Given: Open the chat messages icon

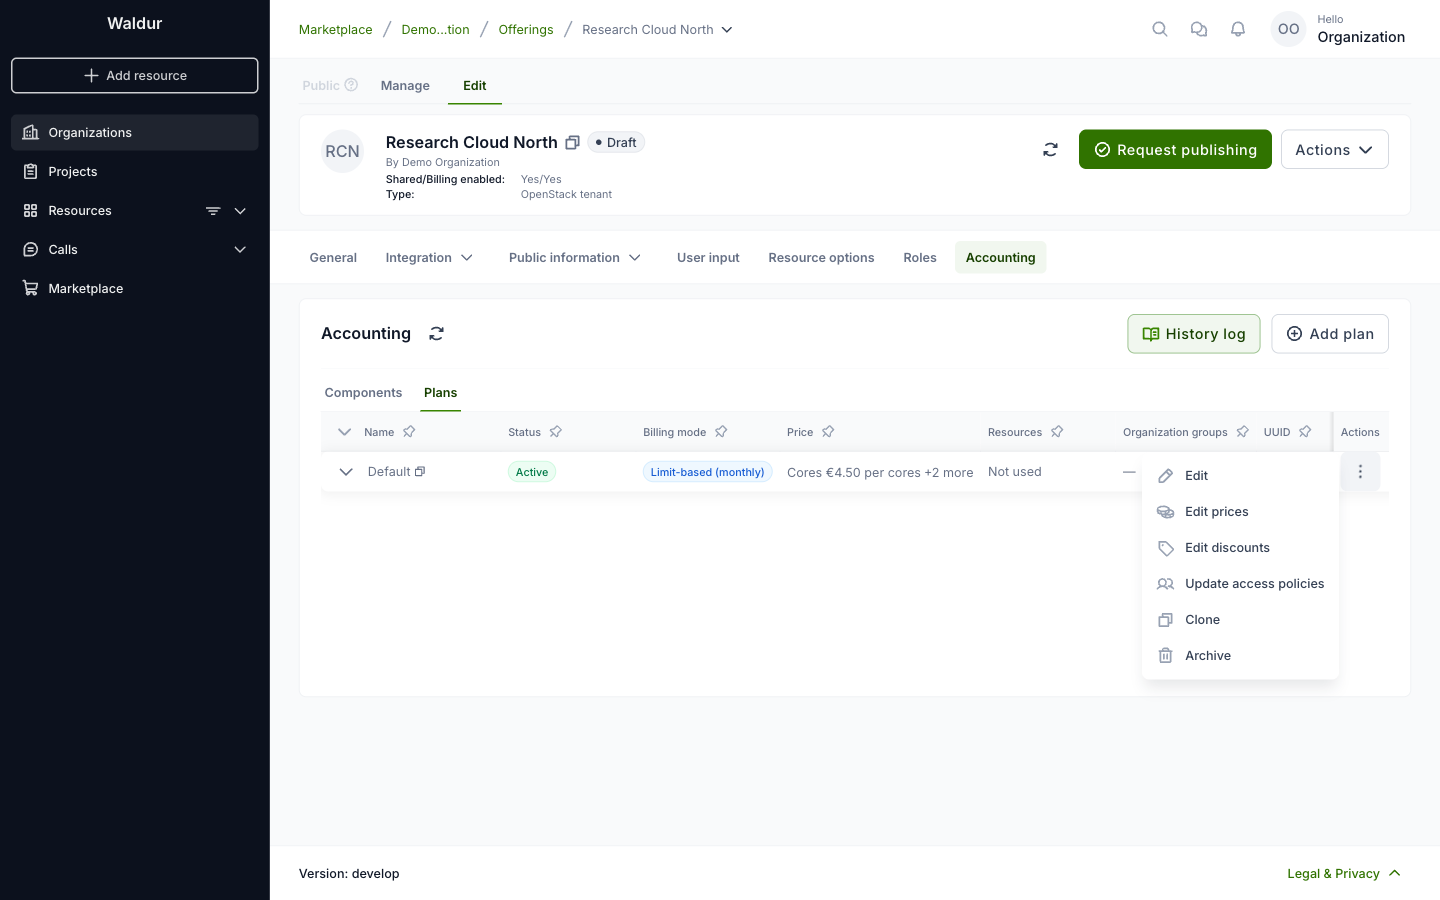Looking at the screenshot, I should tap(1199, 29).
